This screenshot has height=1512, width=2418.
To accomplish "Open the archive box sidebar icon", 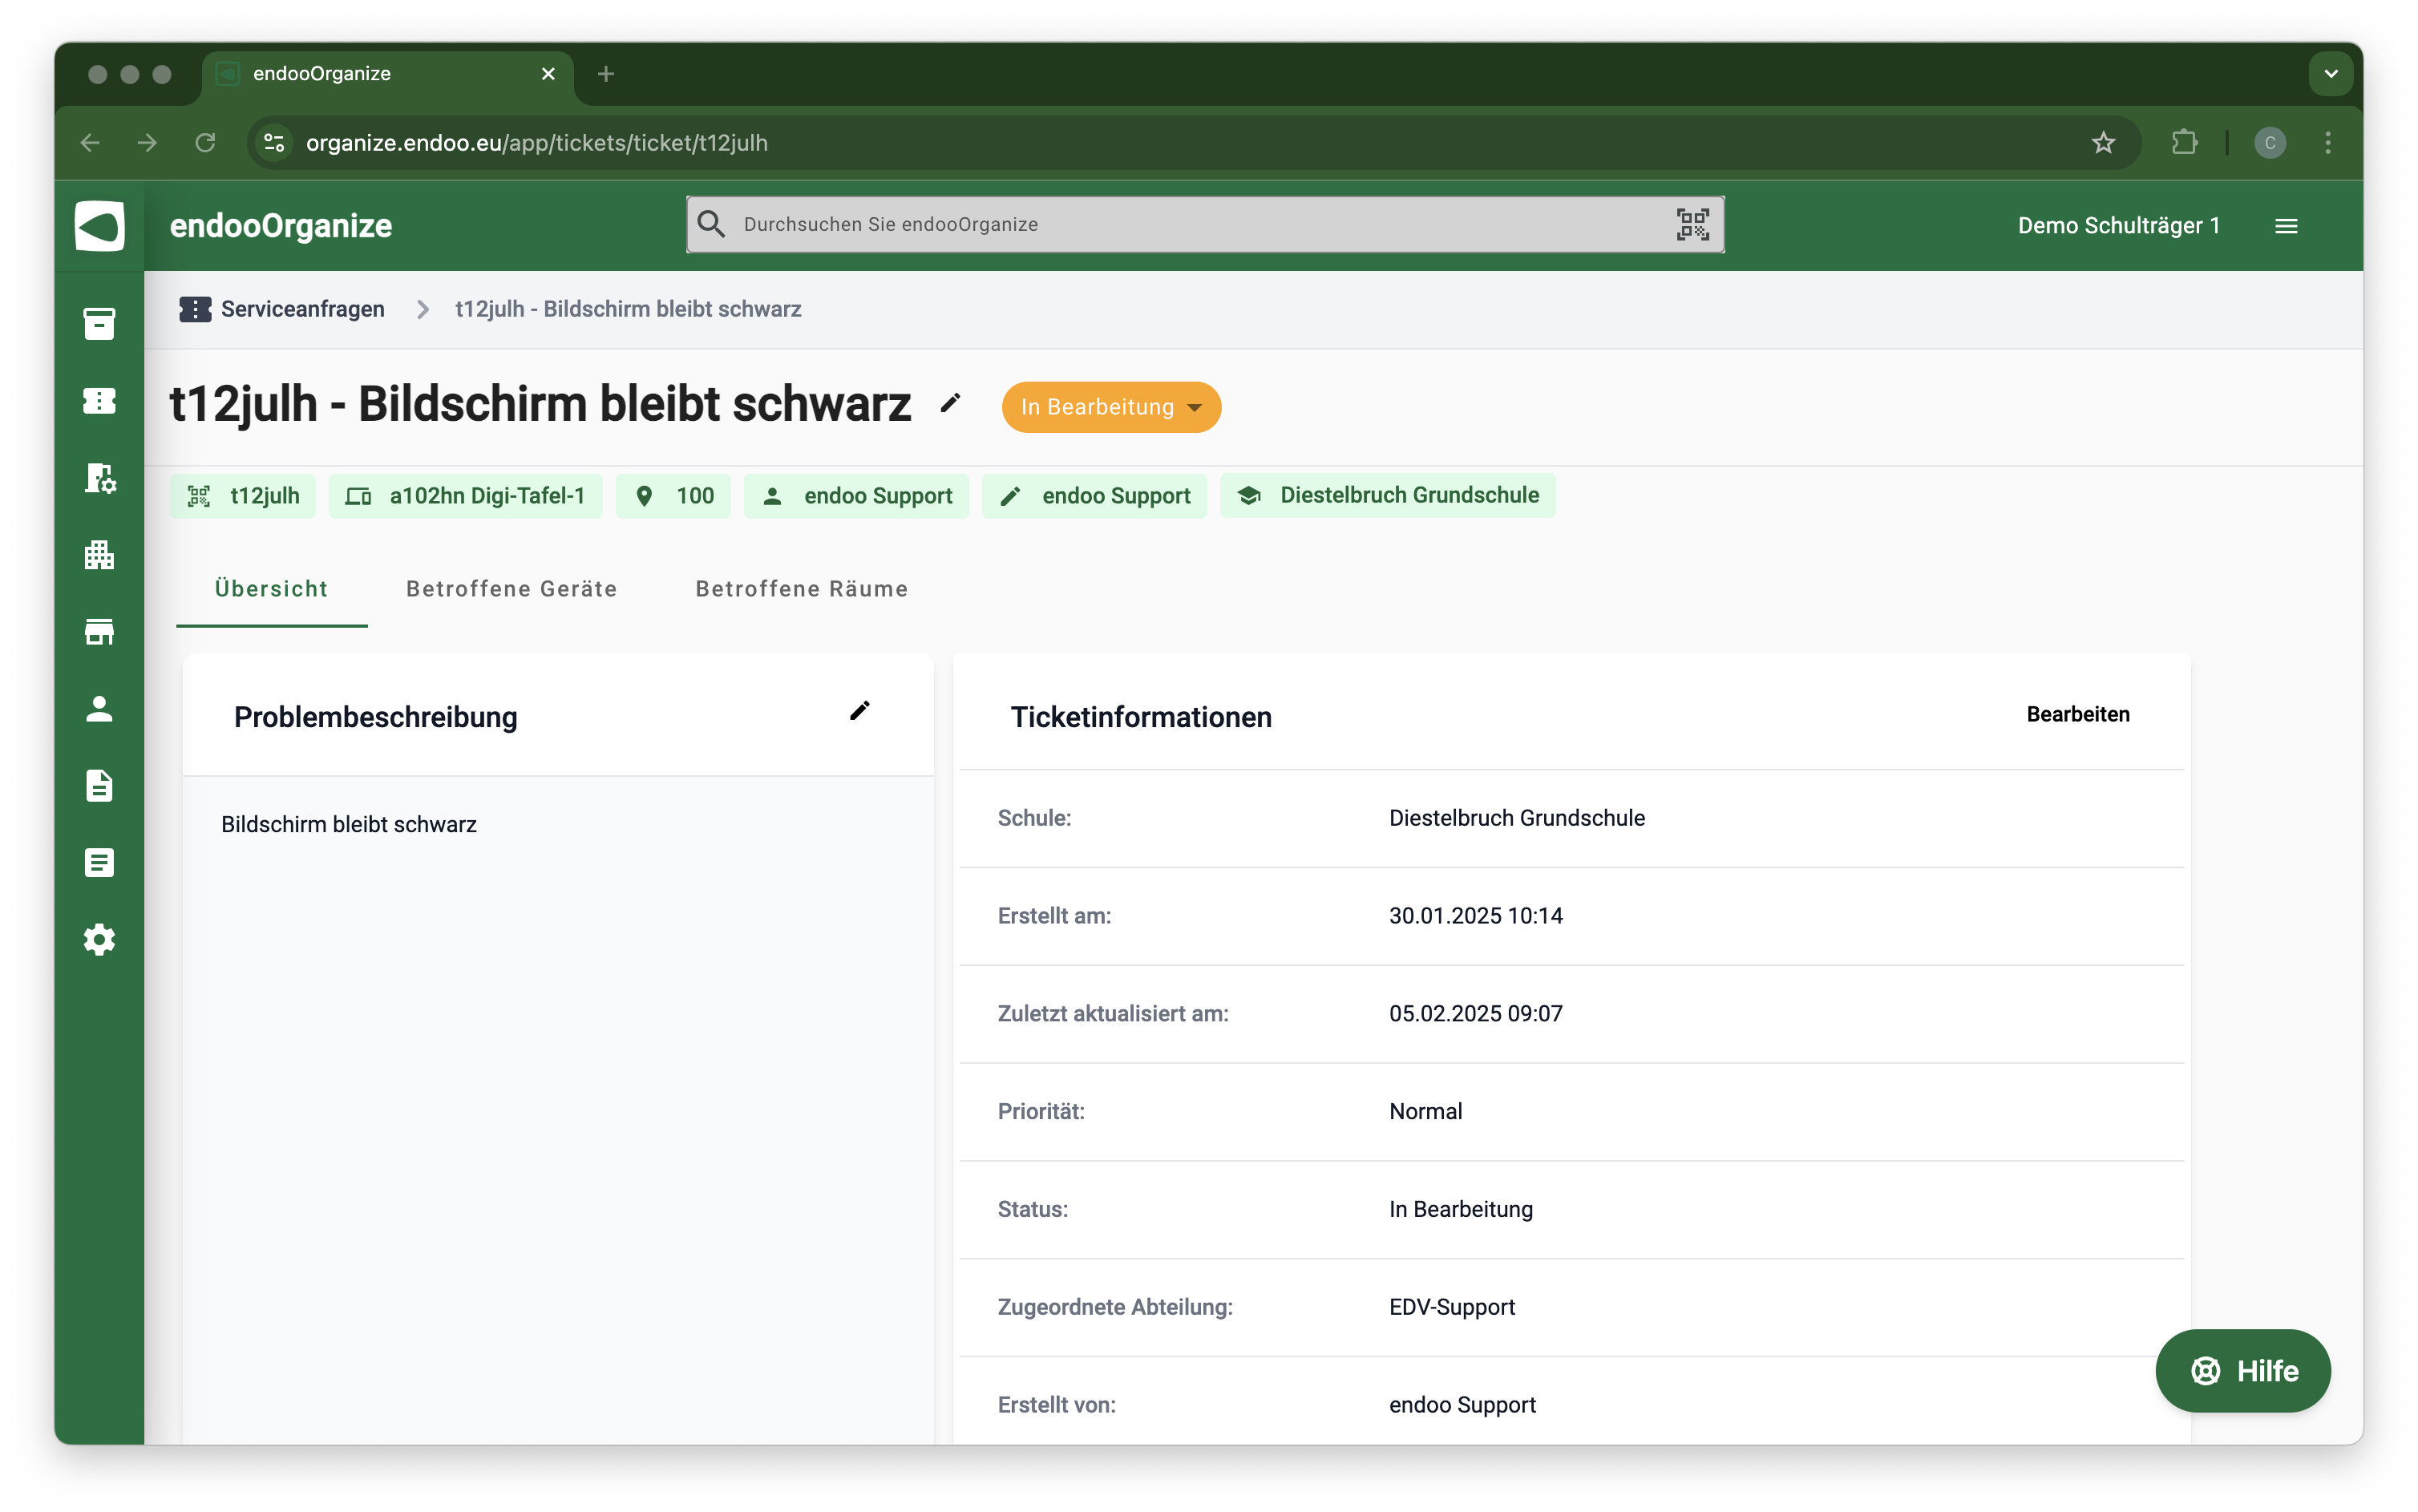I will (x=99, y=323).
